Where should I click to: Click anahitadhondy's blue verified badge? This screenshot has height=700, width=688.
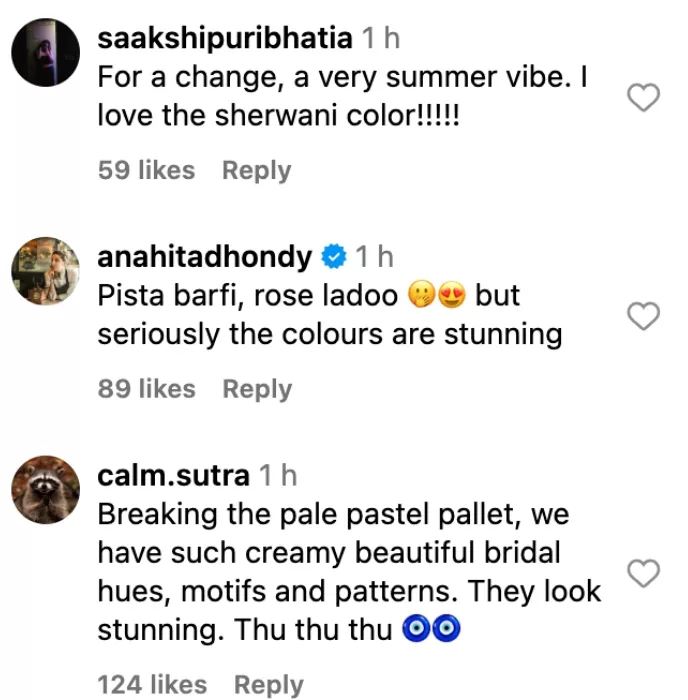point(334,256)
